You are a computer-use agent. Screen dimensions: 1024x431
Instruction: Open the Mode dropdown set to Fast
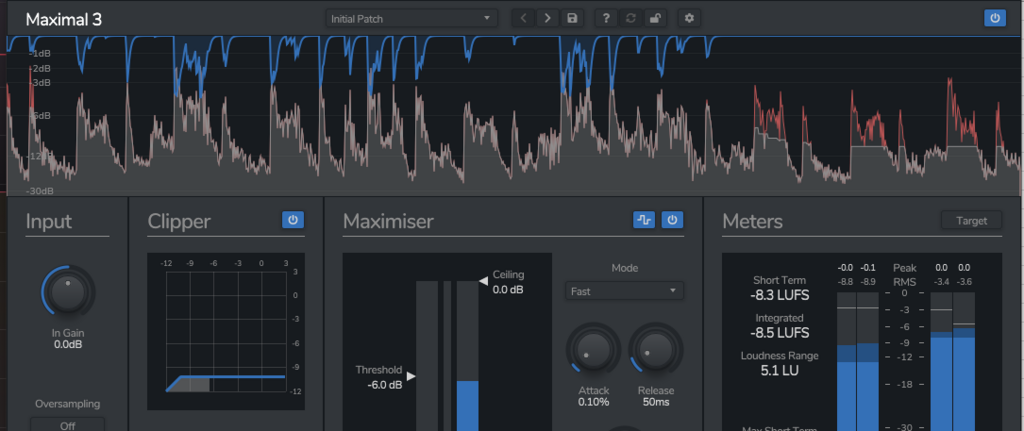click(624, 291)
